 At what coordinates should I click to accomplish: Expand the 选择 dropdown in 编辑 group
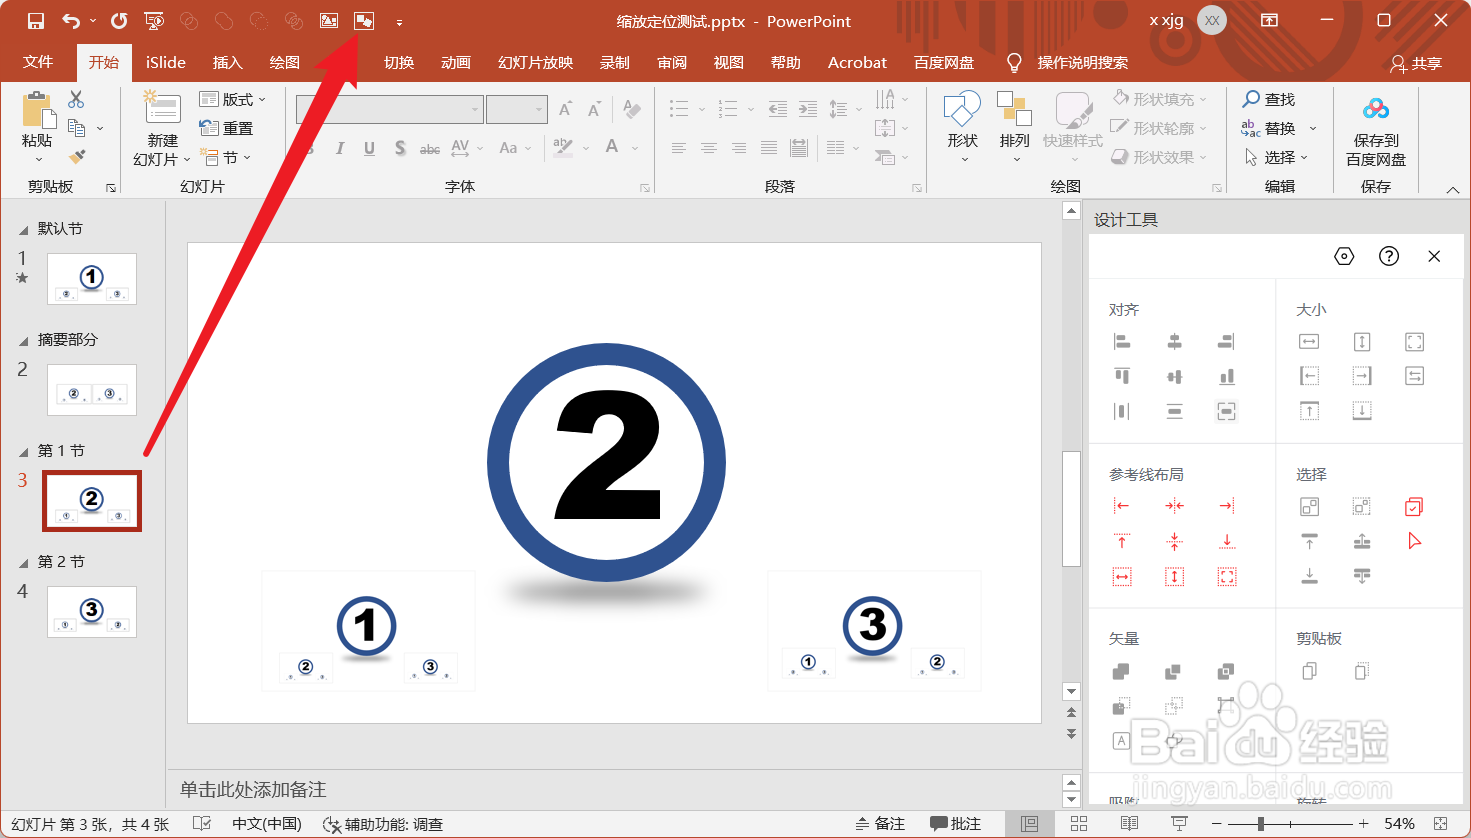[x=1276, y=157]
